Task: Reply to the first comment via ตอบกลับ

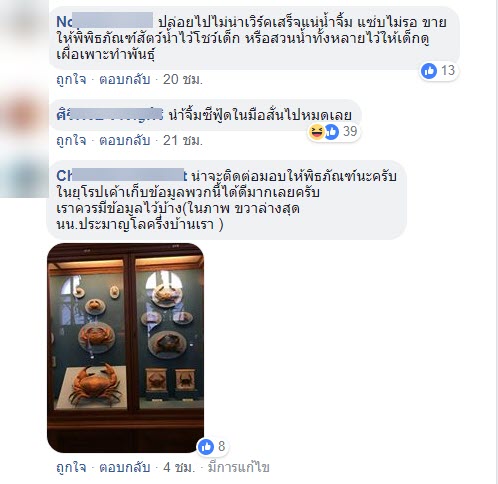Action: (125, 80)
